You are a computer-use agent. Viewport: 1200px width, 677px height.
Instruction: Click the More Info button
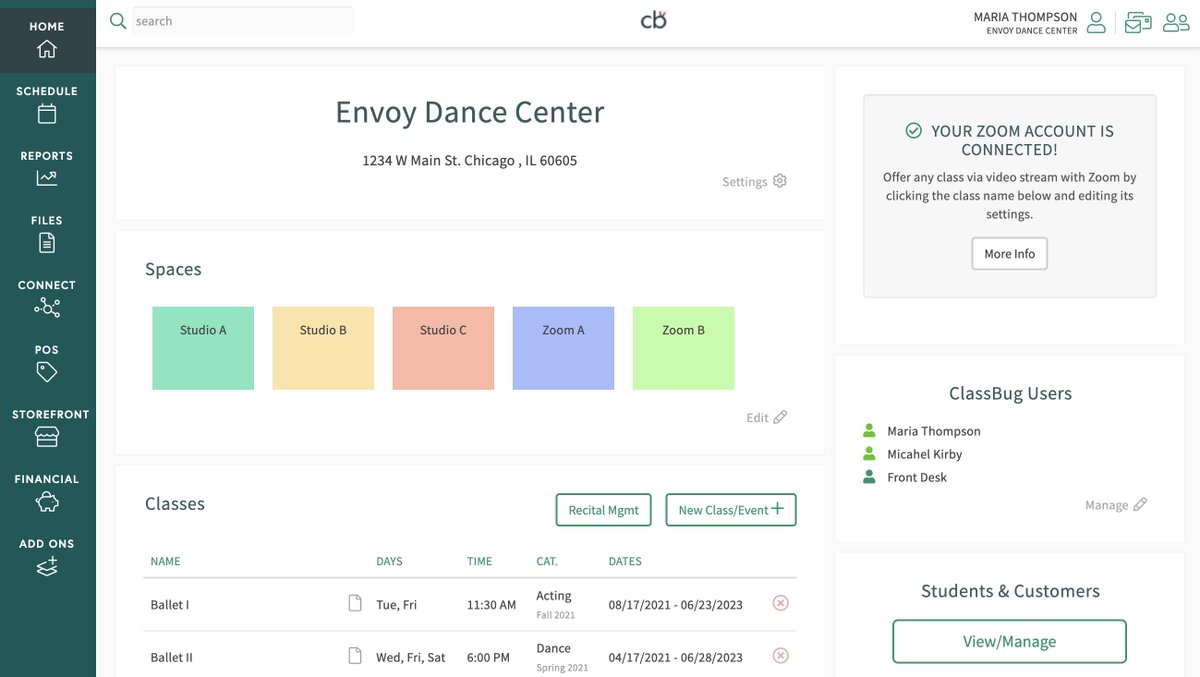(1010, 254)
